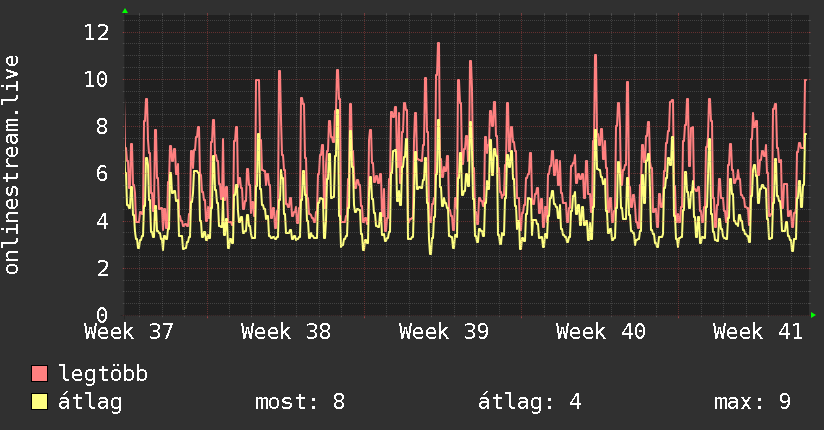Click the y-axis value 0
Viewport: 824px width, 430px height.
(102, 314)
